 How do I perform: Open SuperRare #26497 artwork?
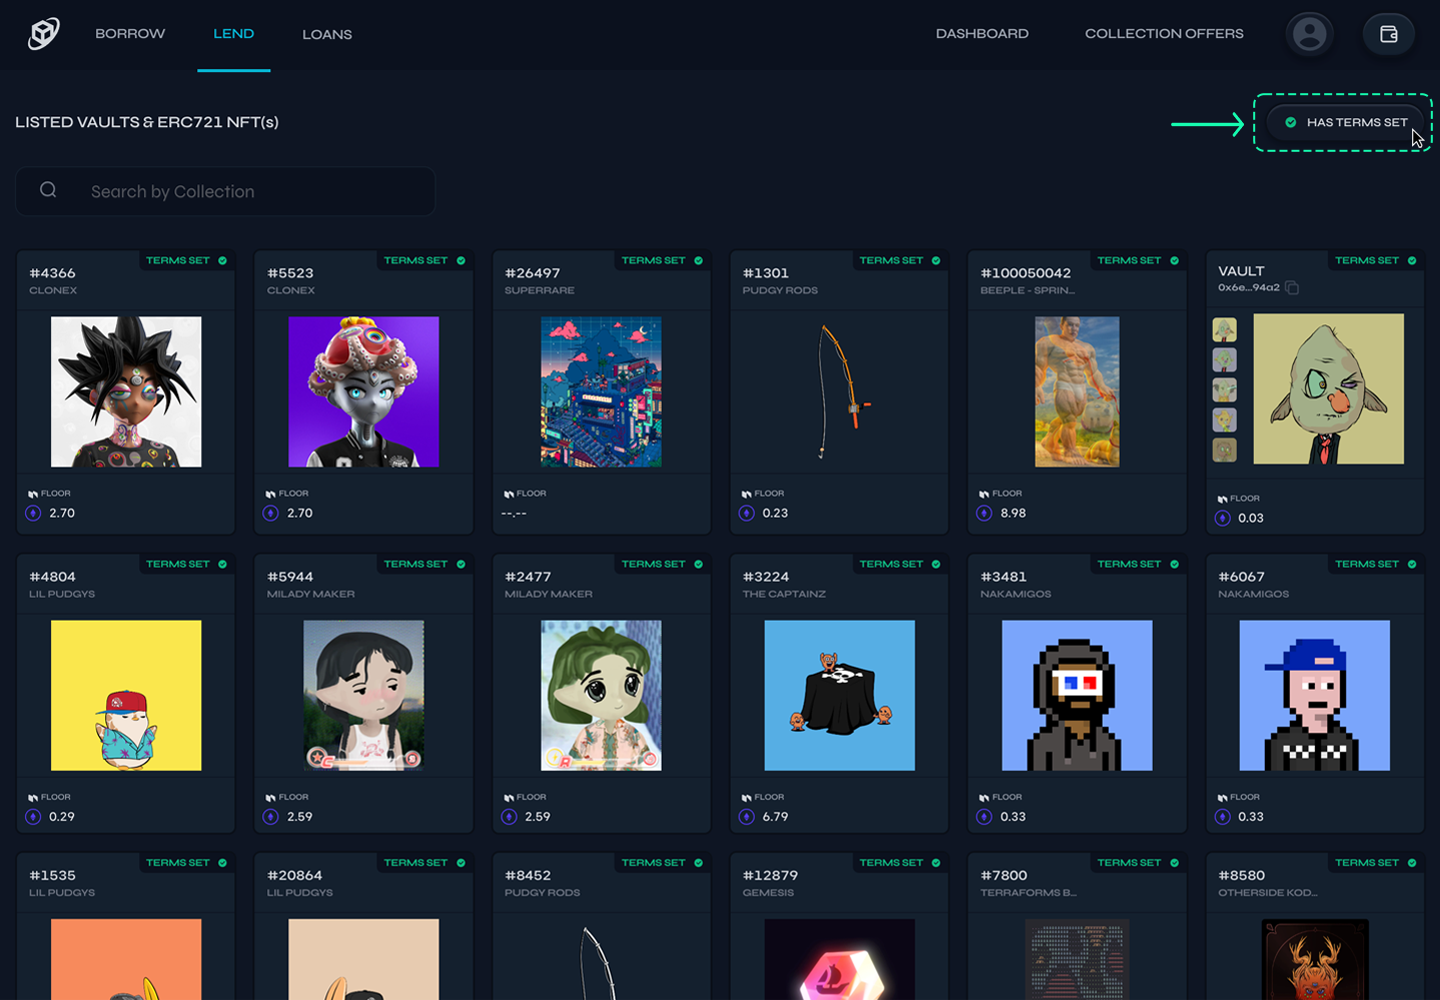(x=601, y=392)
